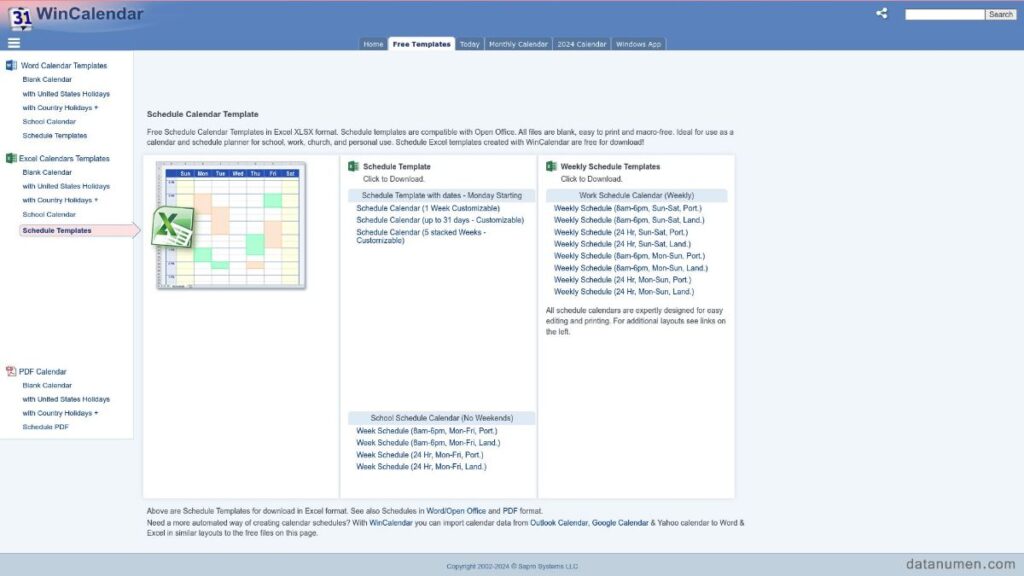Open the Home tab
1024x576 pixels.
point(373,44)
